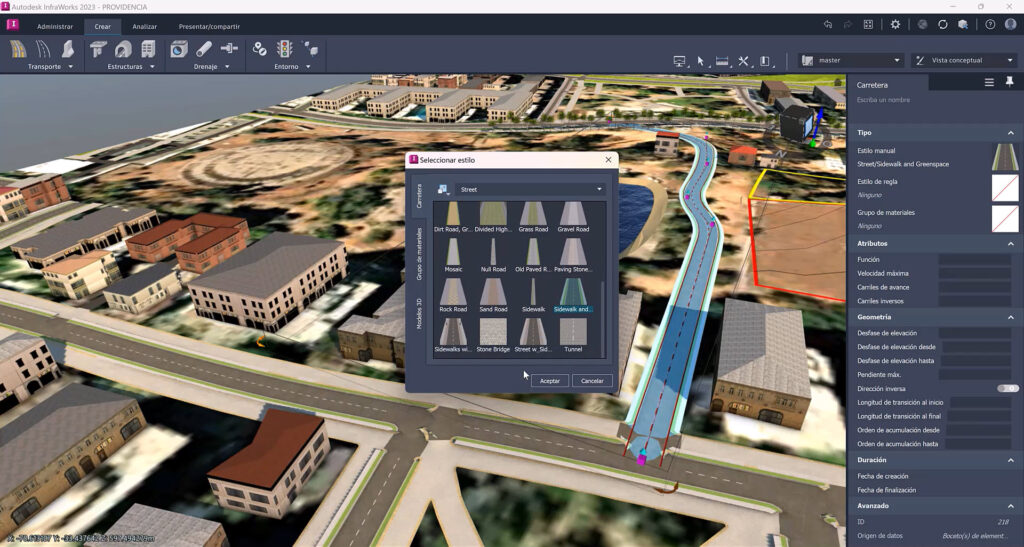Click the Estilo de regla empty swatch
Image resolution: width=1024 pixels, height=547 pixels.
click(1004, 187)
